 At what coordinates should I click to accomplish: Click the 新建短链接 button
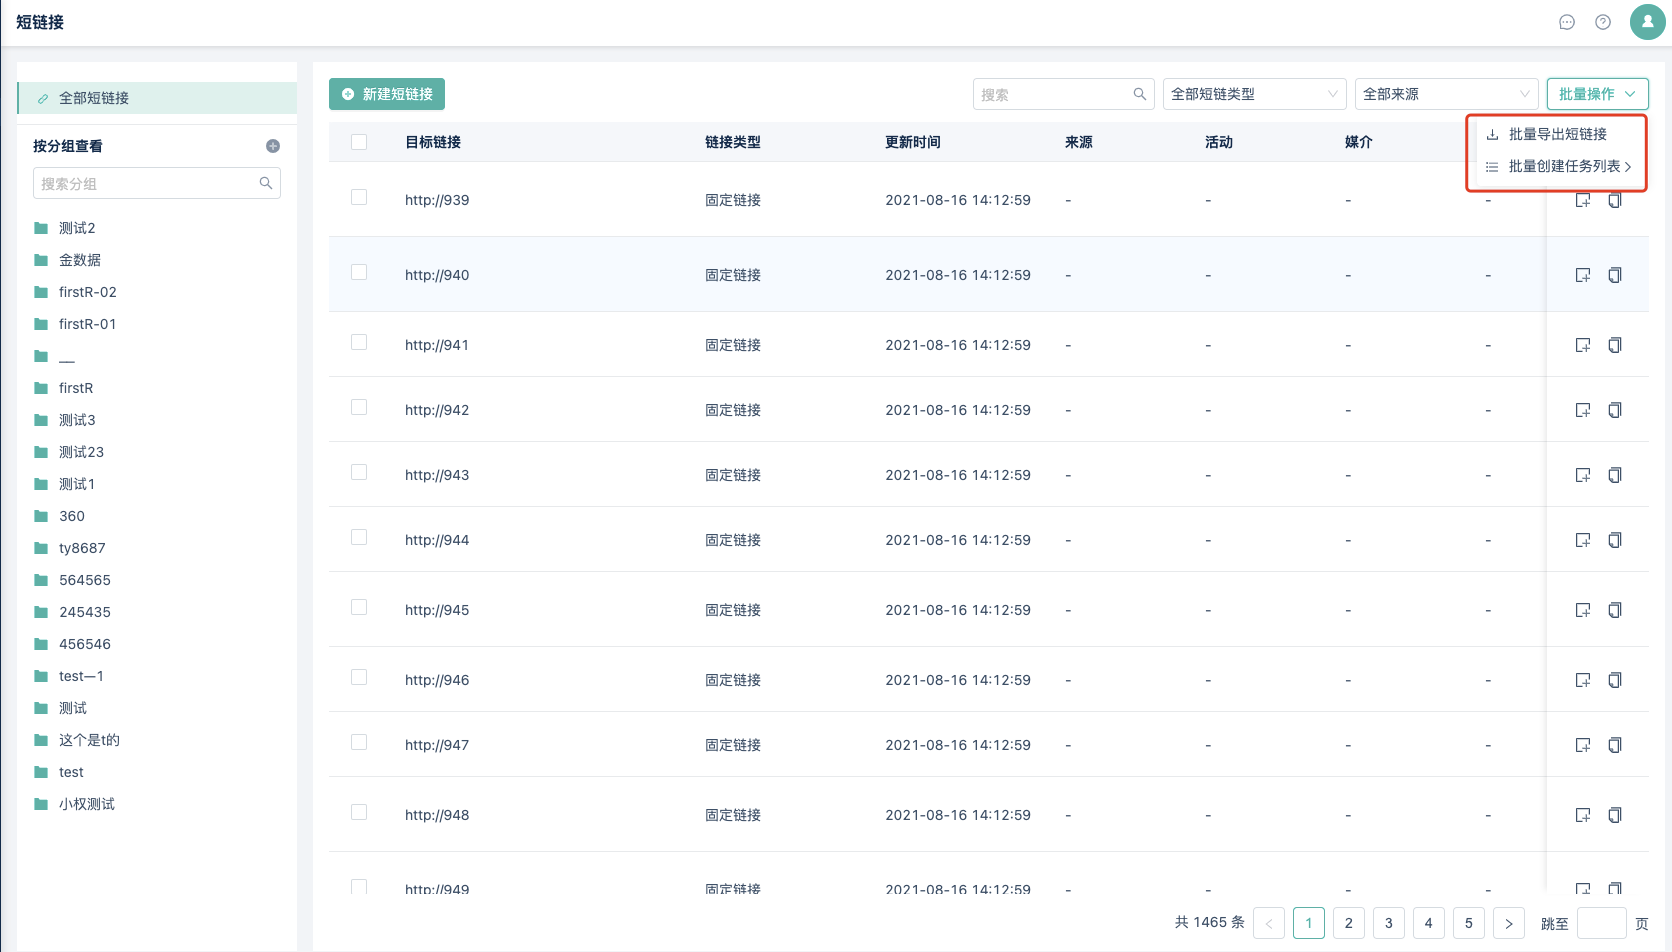387,94
